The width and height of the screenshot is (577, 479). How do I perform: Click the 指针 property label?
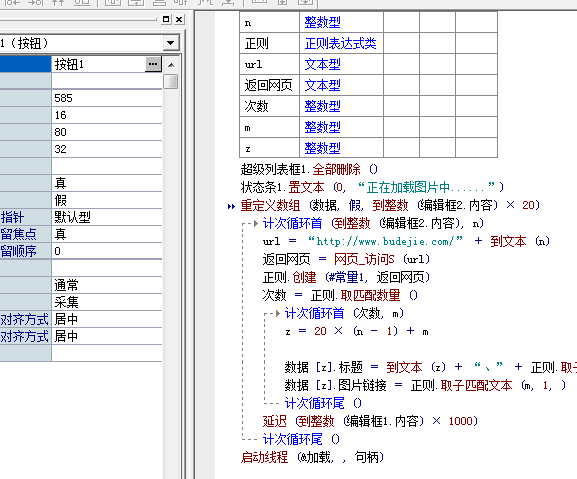(13, 217)
